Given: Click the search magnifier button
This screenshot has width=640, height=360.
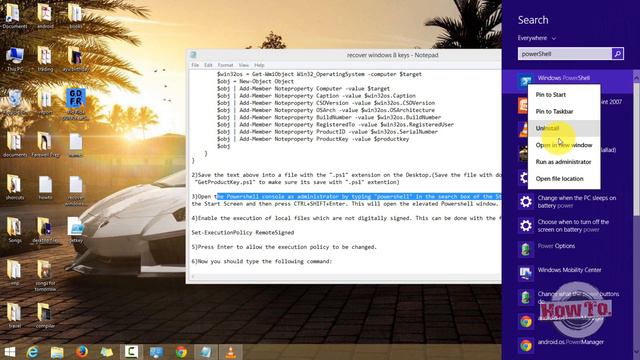Looking at the screenshot, I should click(618, 53).
